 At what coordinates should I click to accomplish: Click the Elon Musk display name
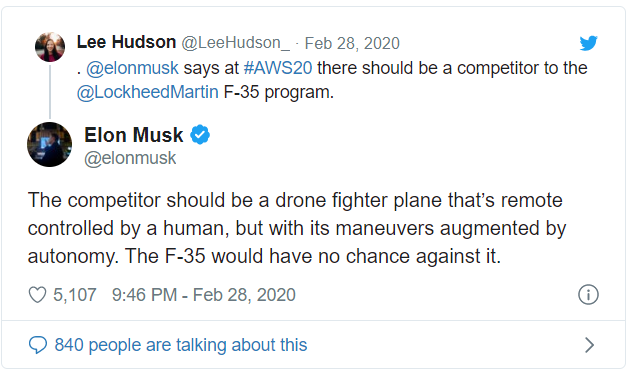[134, 135]
